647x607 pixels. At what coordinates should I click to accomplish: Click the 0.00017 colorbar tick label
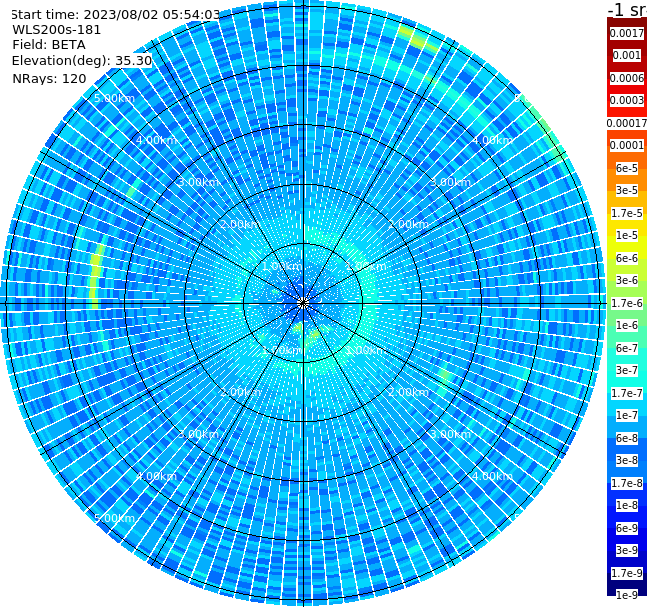pos(627,123)
